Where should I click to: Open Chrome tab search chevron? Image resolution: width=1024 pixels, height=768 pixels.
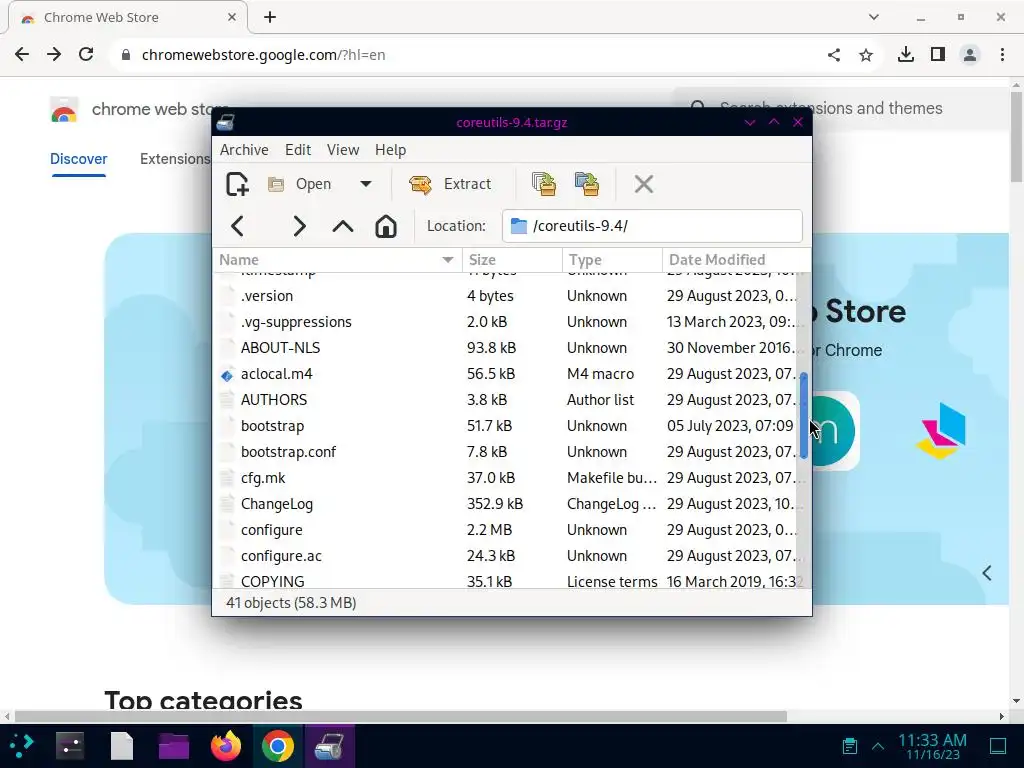click(x=874, y=17)
